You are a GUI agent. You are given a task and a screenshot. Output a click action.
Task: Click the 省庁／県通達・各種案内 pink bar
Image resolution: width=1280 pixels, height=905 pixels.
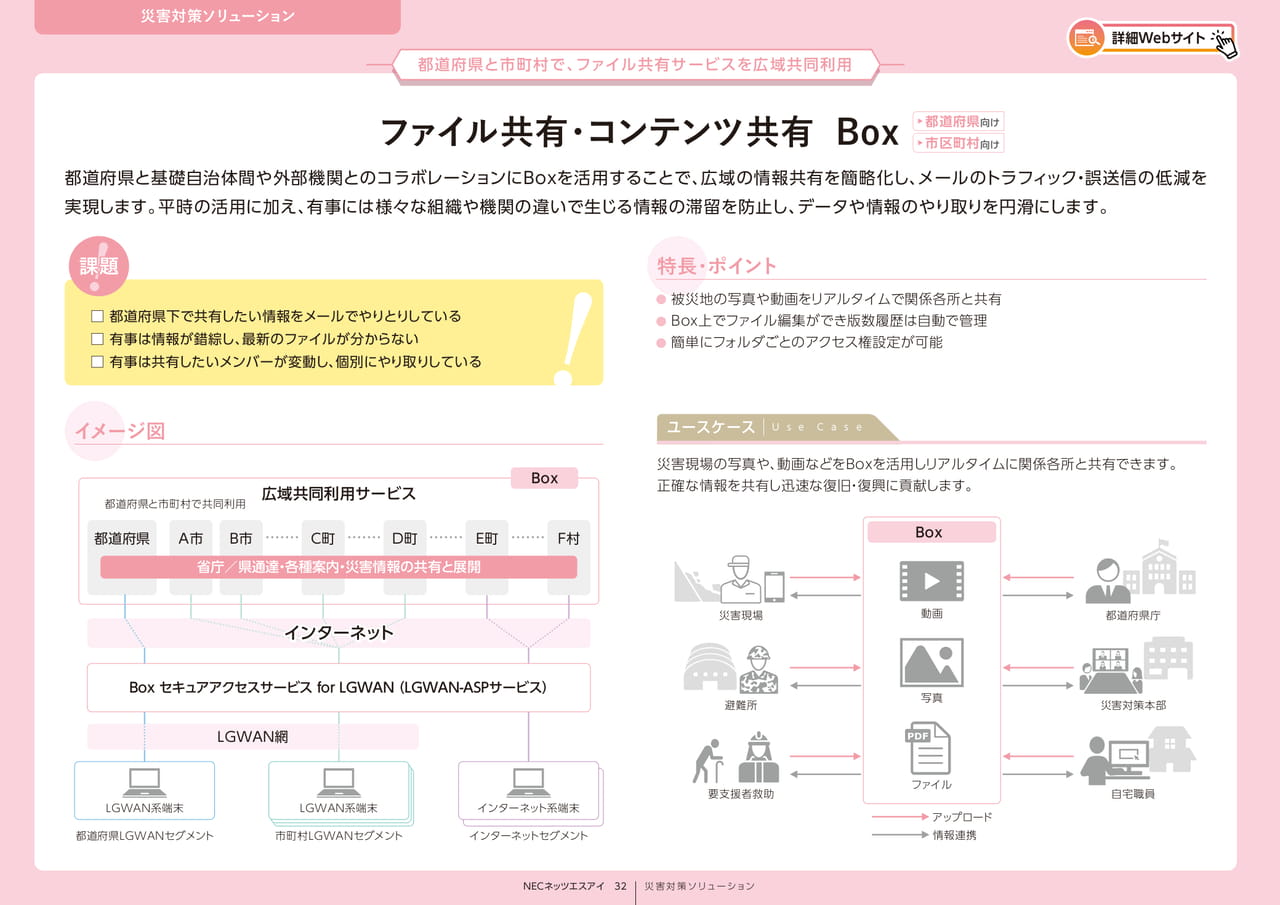[339, 567]
